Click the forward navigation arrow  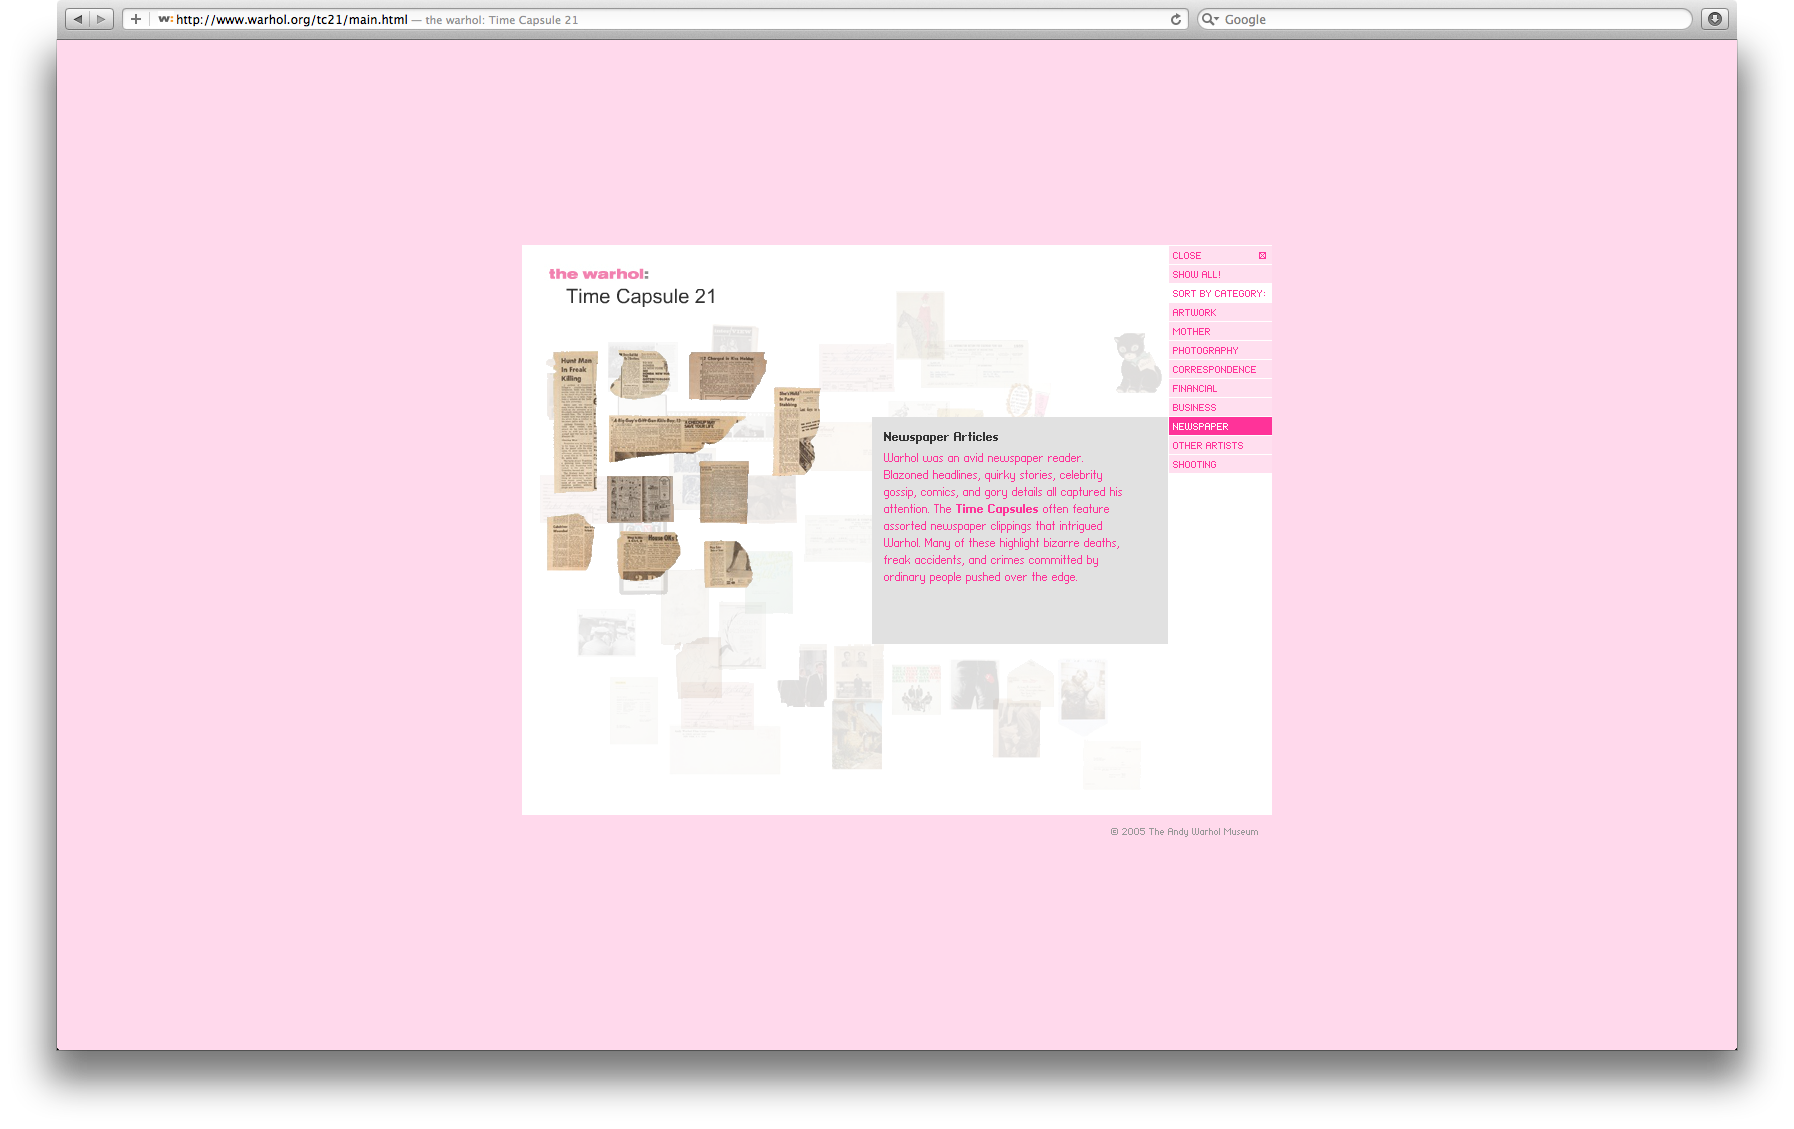(100, 18)
